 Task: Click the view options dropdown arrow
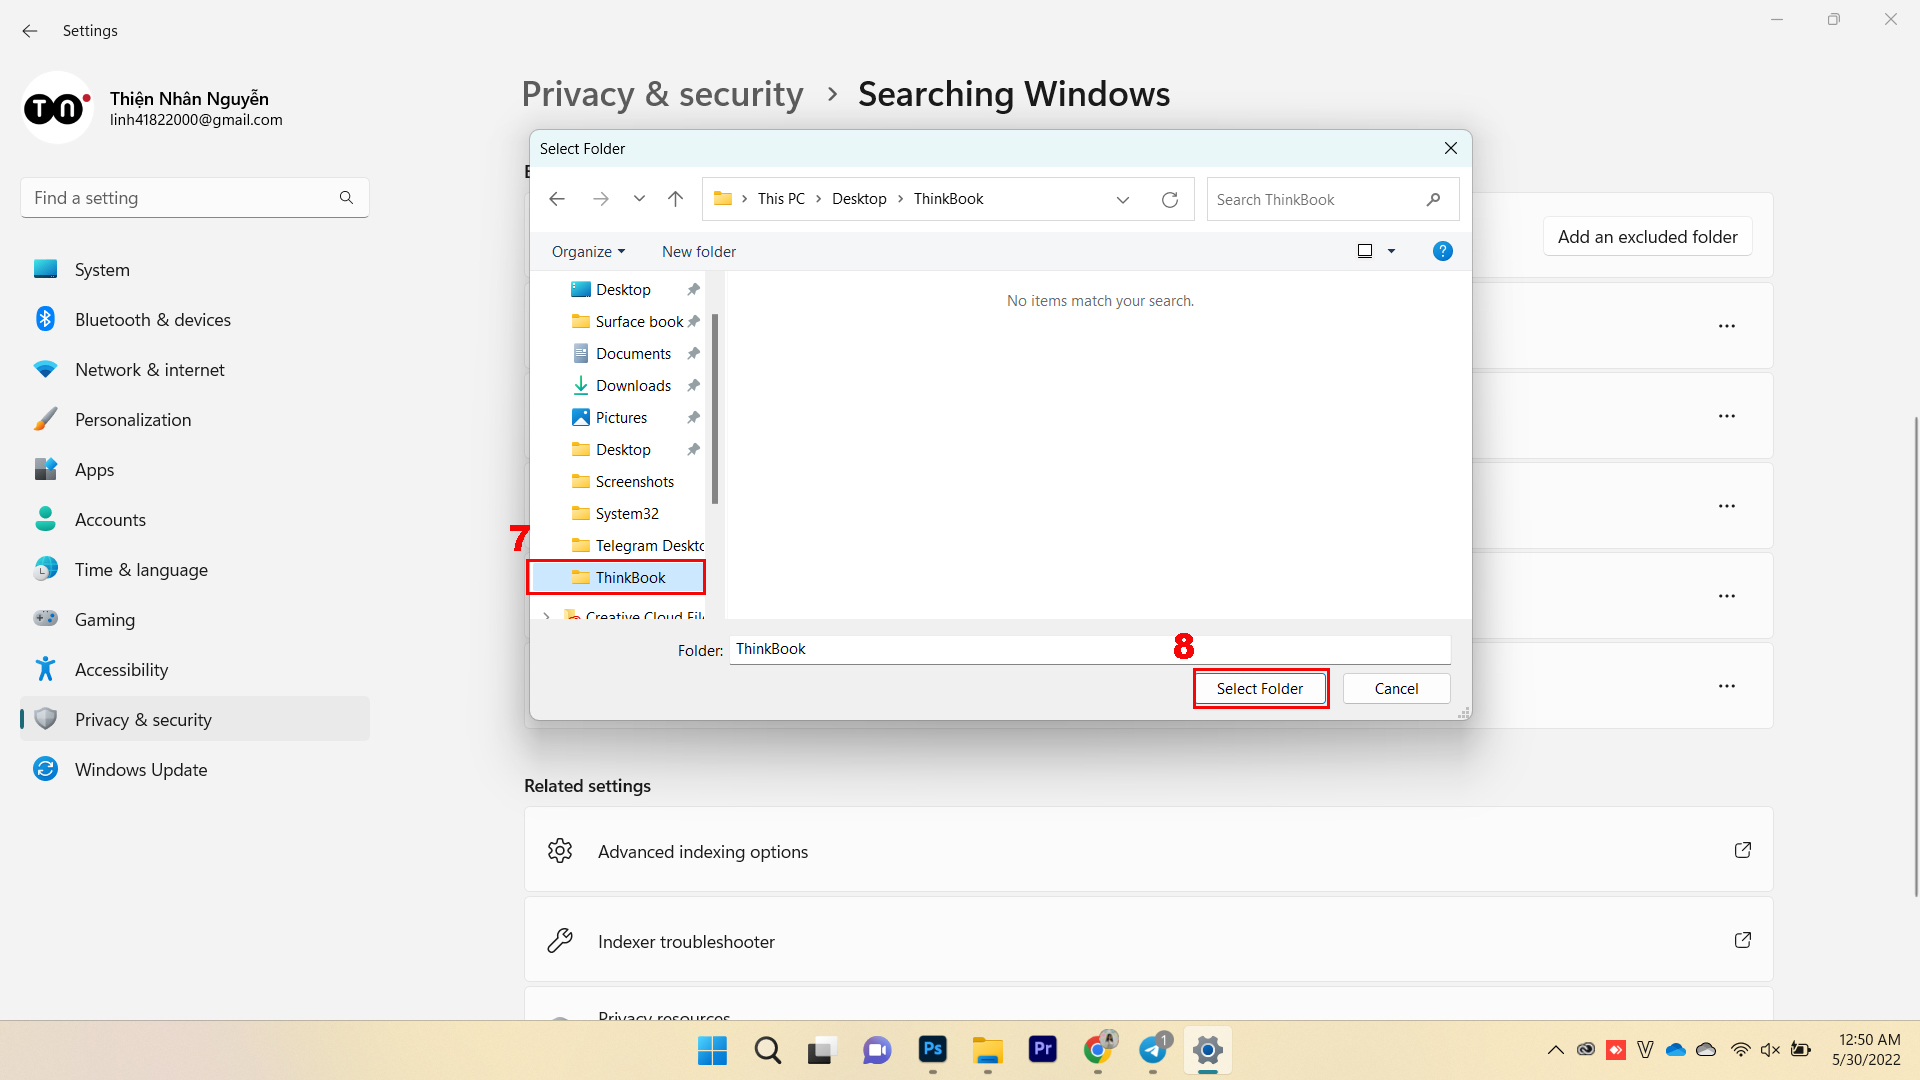(x=1391, y=251)
